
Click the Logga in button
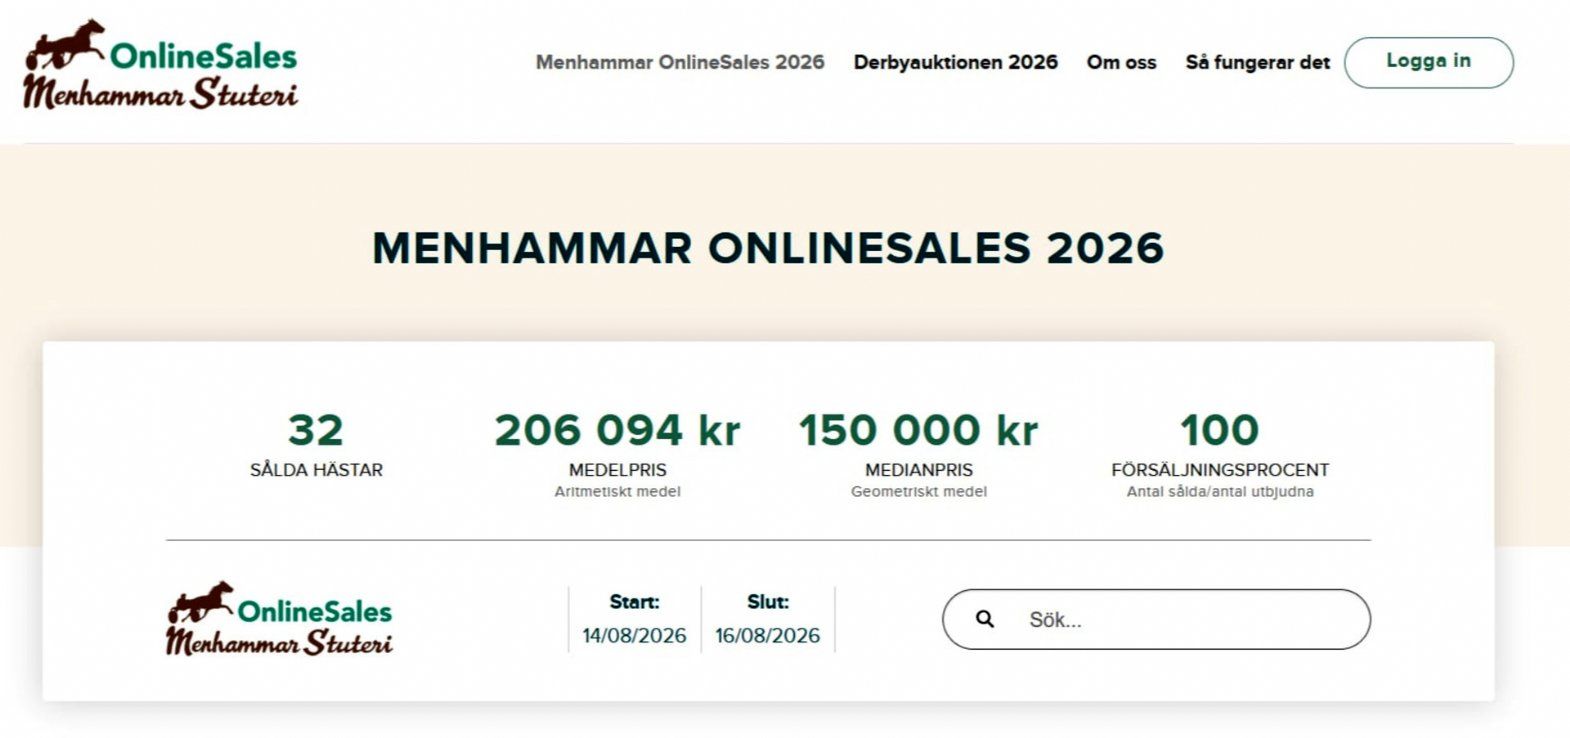[1428, 62]
